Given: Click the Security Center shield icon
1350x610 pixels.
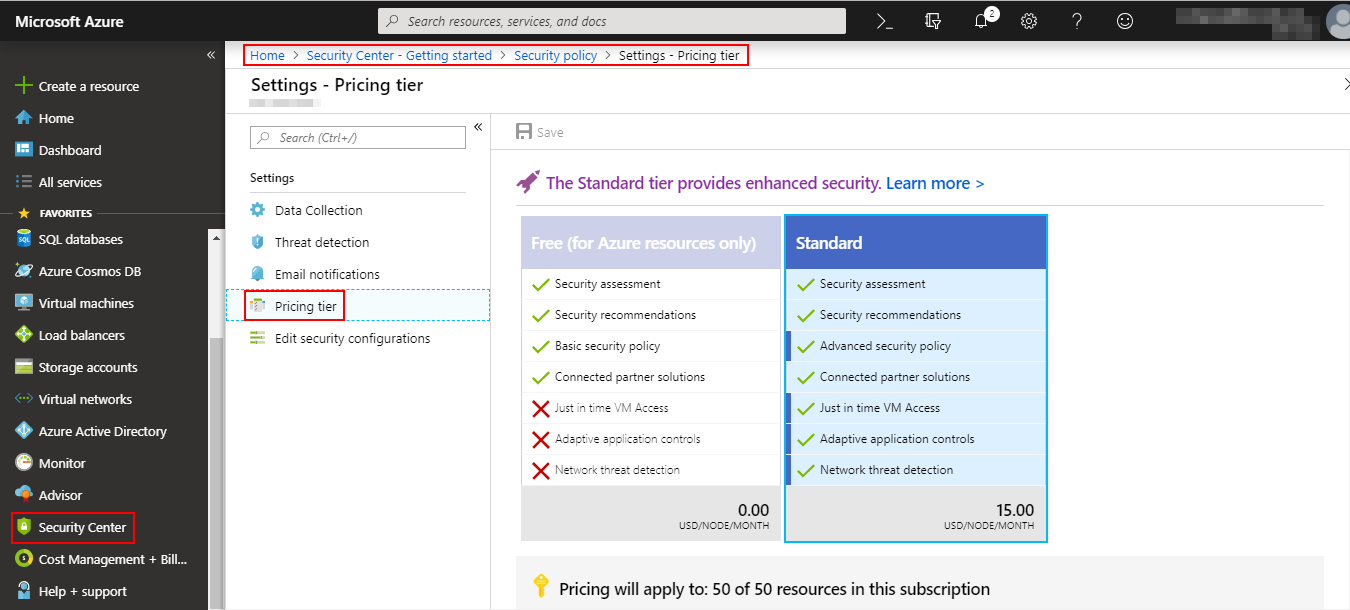Looking at the screenshot, I should [x=24, y=527].
